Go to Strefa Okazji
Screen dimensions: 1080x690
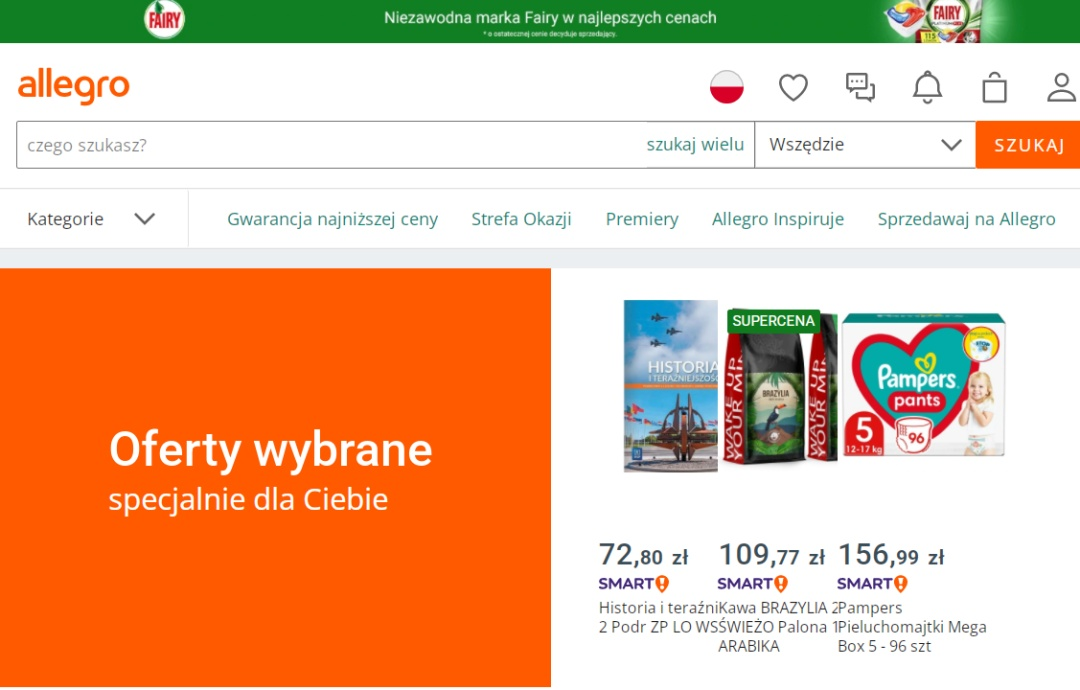521,219
